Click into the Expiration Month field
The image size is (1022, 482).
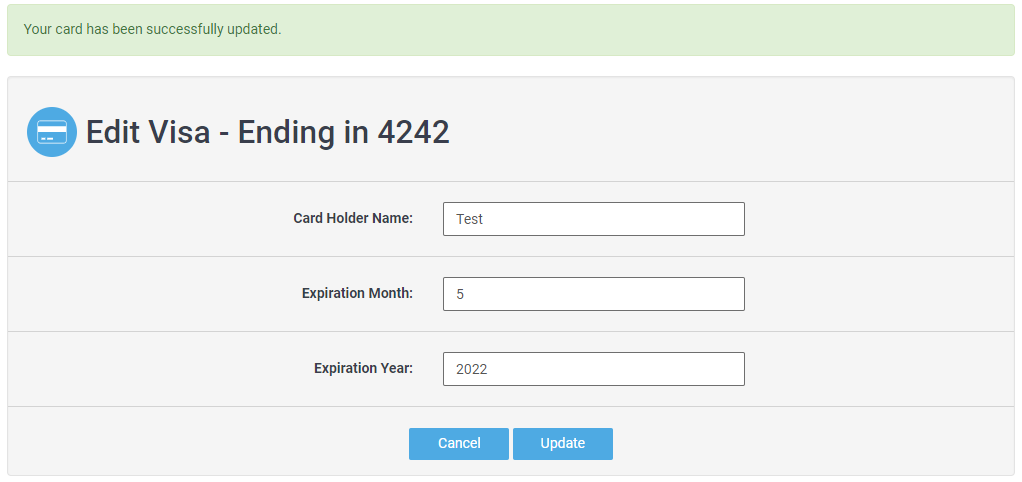coord(593,294)
